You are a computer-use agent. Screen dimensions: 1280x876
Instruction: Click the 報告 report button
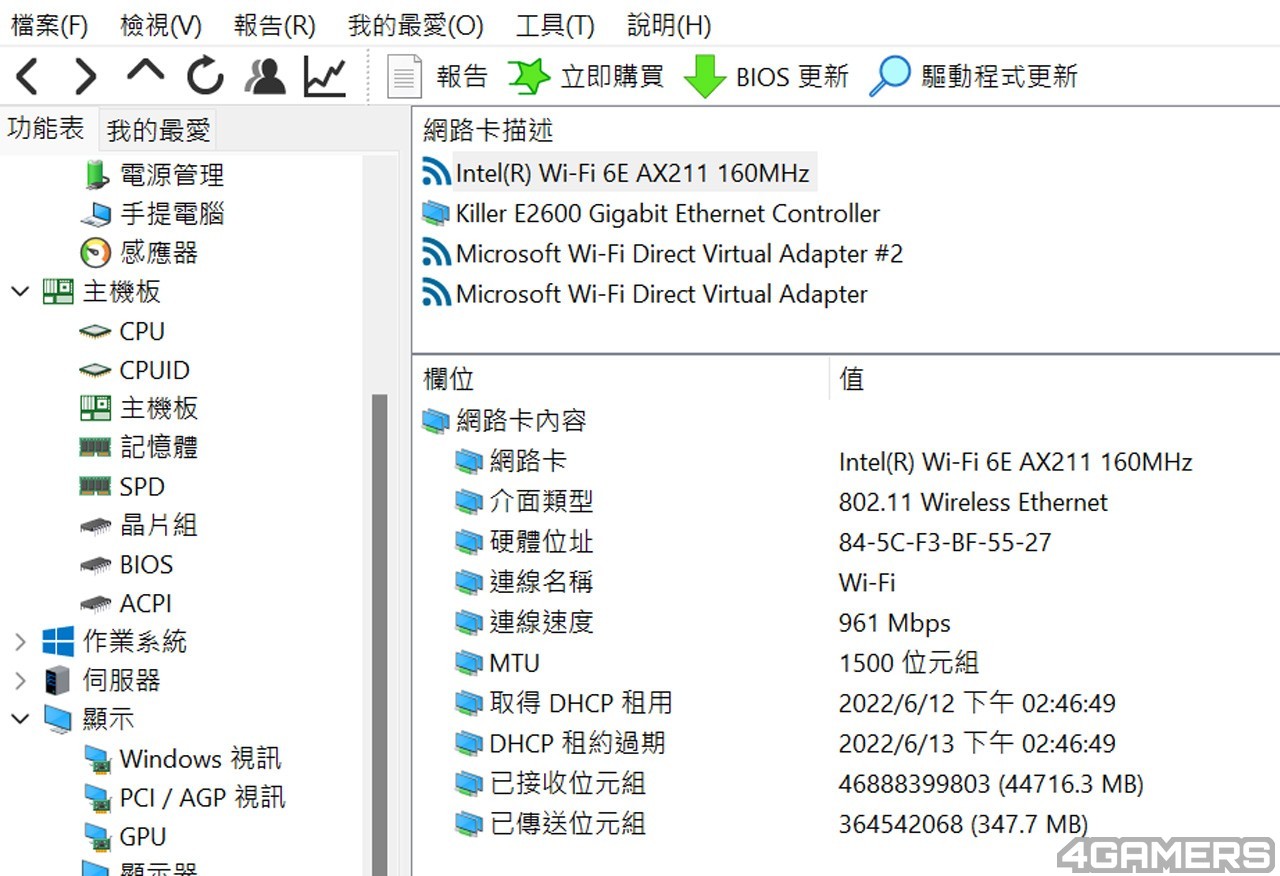pos(438,76)
